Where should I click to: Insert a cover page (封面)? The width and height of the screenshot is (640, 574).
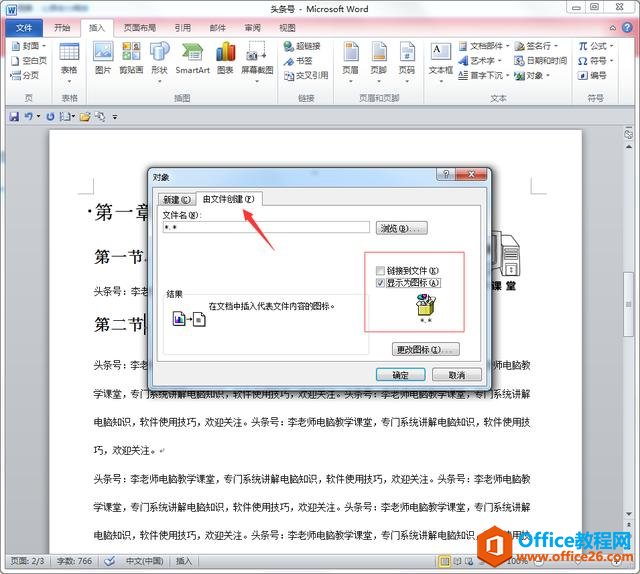point(29,46)
